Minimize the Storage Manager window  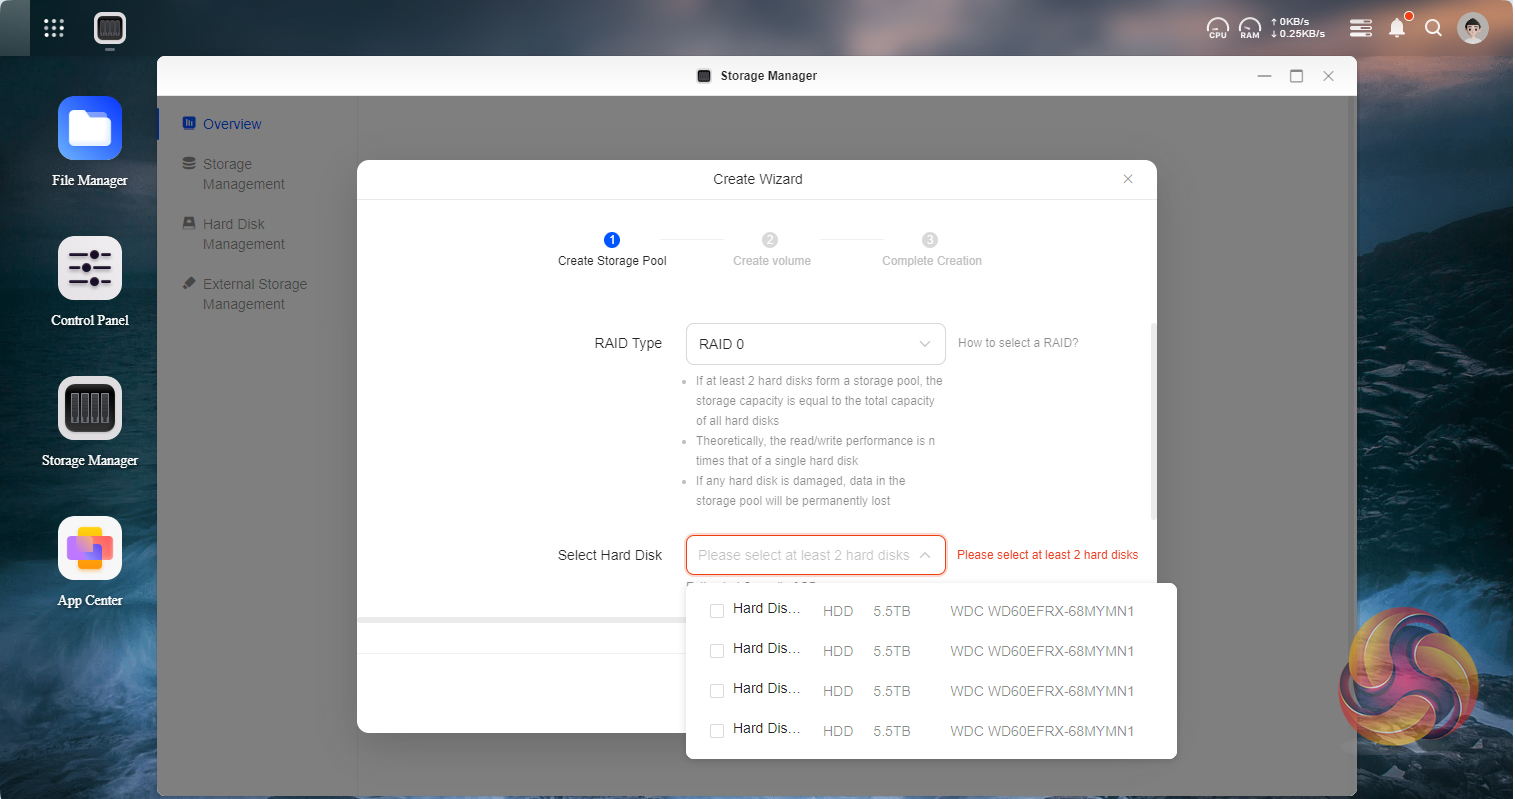click(1265, 76)
